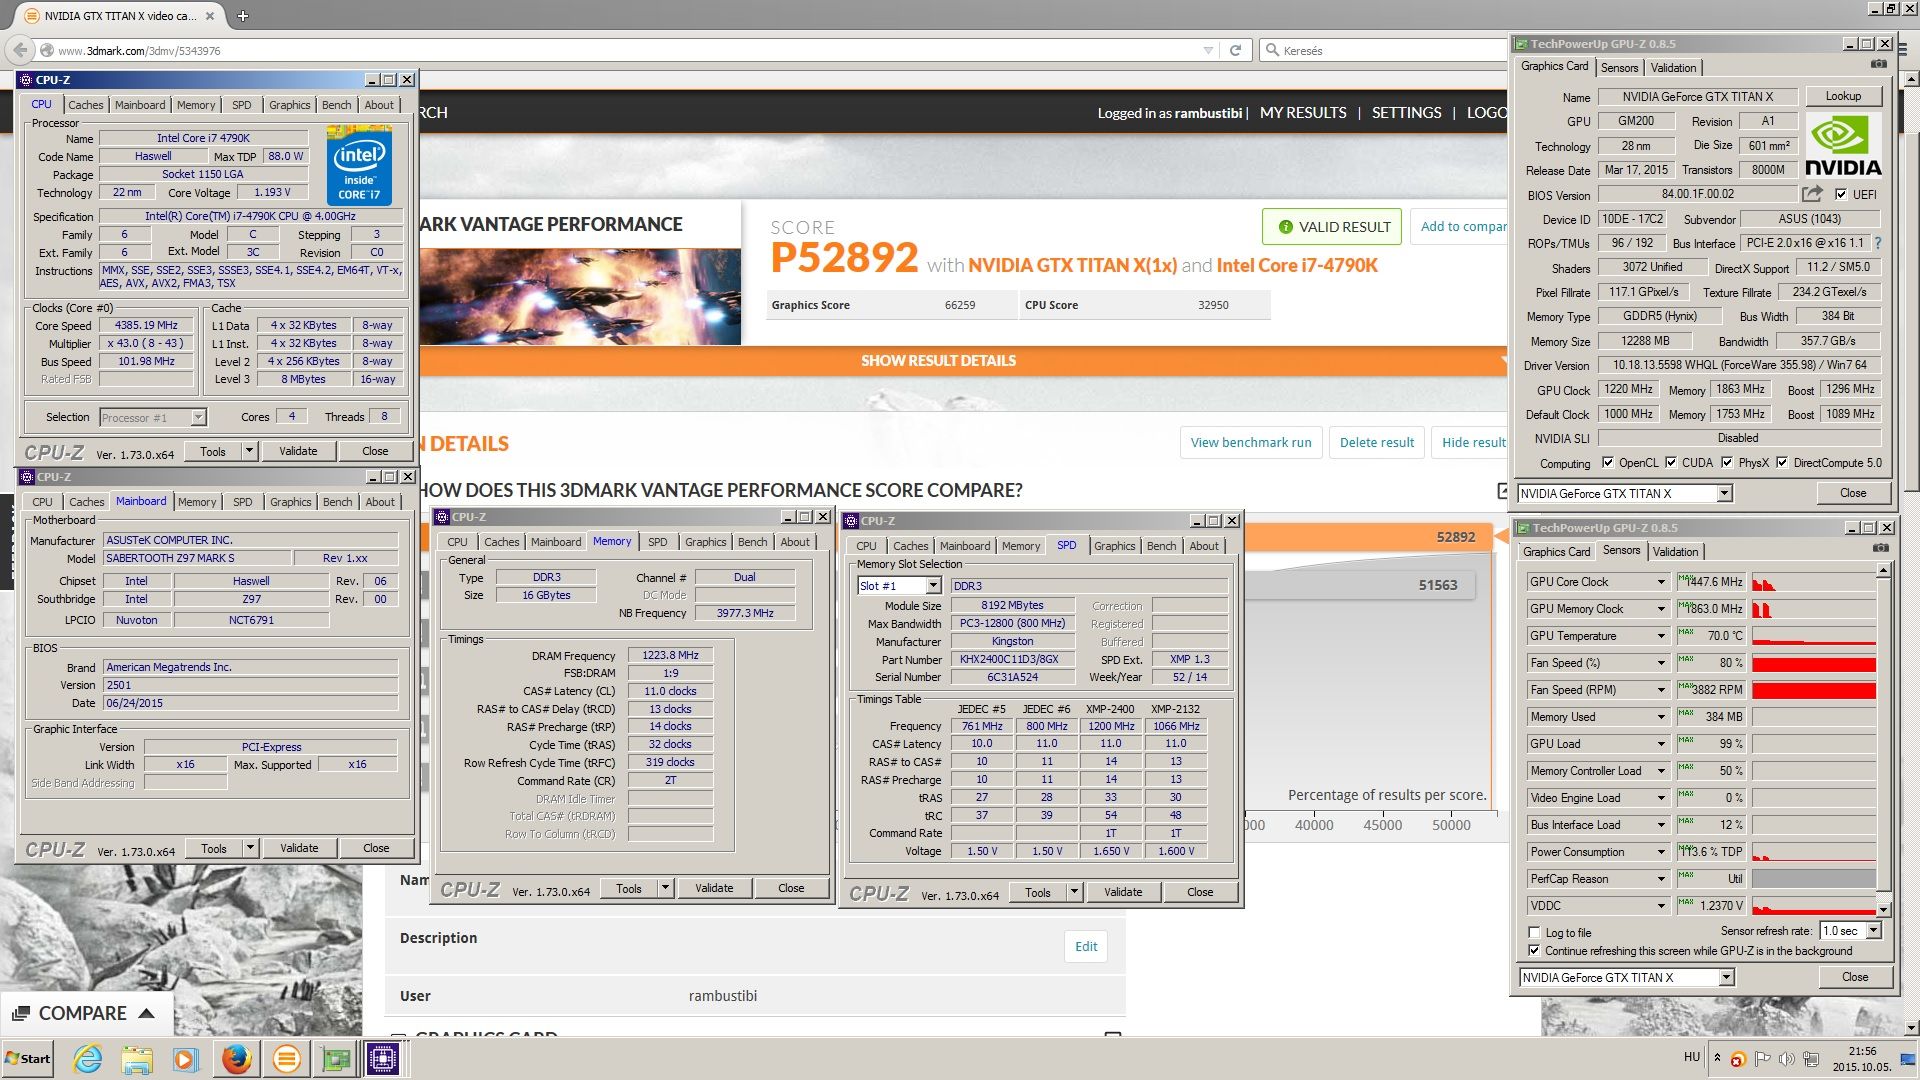Open Graphics Card tab in GPU-Z Sensors window

click(x=1556, y=552)
